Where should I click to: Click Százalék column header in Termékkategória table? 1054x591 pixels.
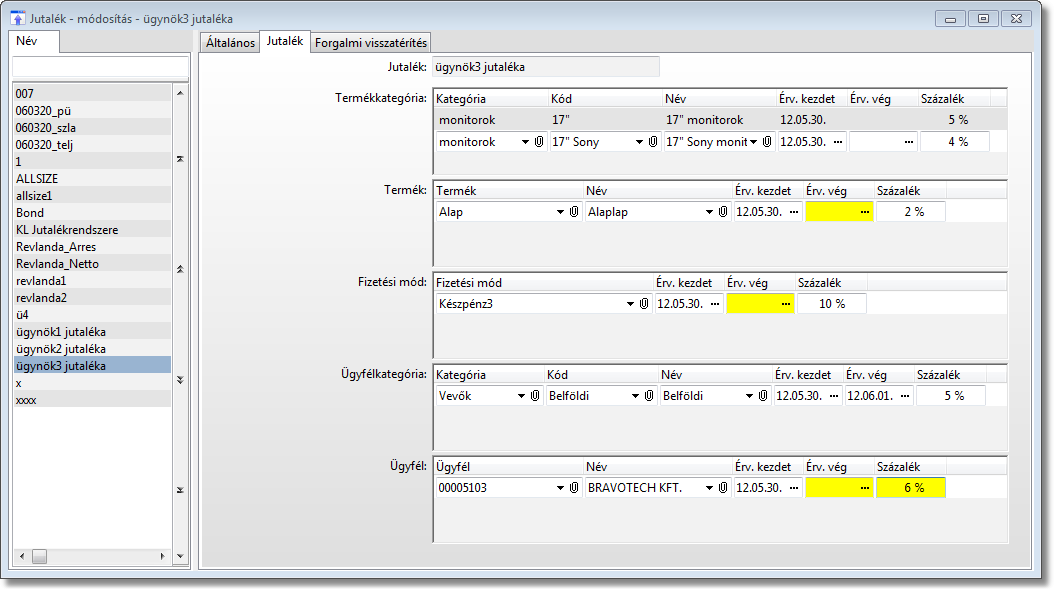[954, 99]
